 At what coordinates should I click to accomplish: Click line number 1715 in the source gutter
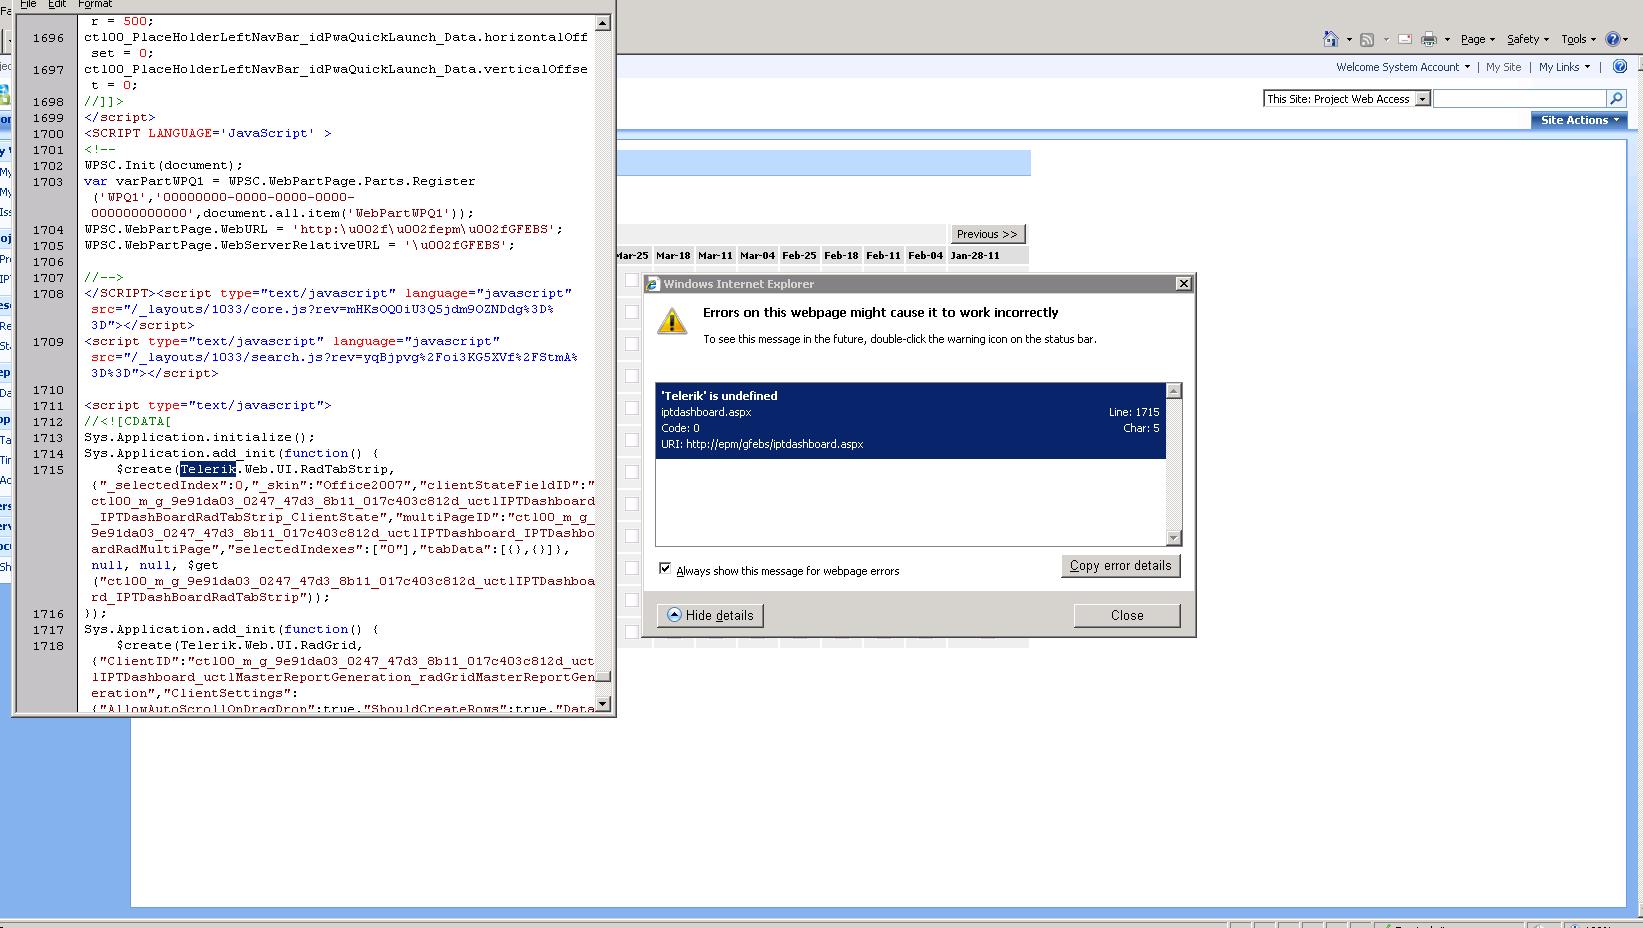coord(48,470)
